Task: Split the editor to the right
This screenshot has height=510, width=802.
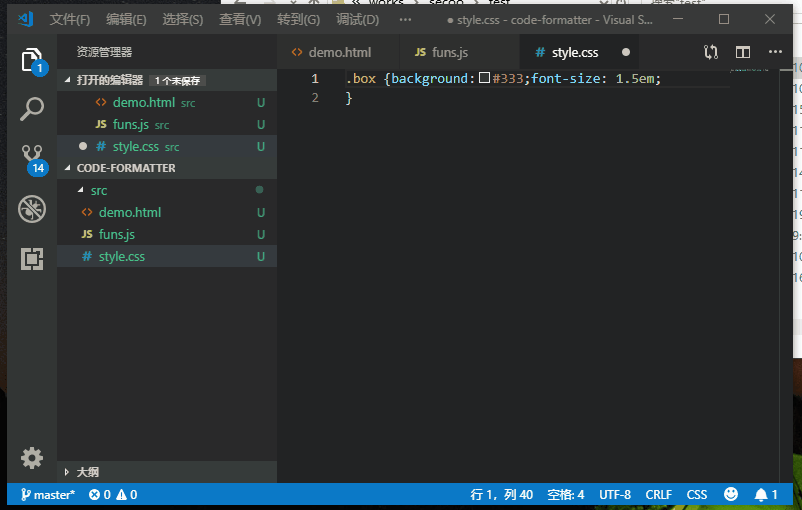Action: pos(743,52)
